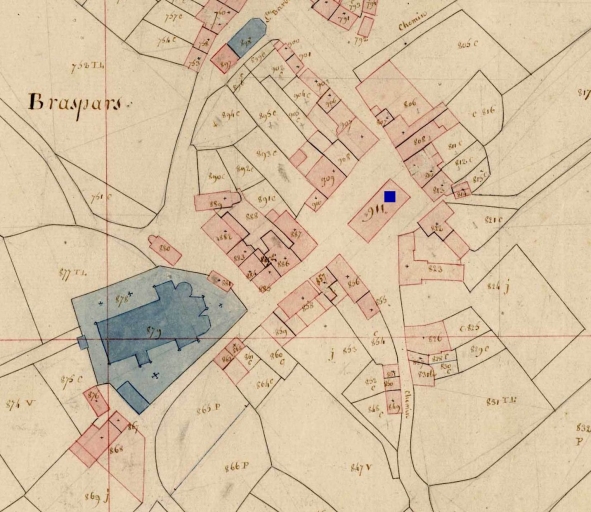Select field parcel 847 V

tap(361, 468)
